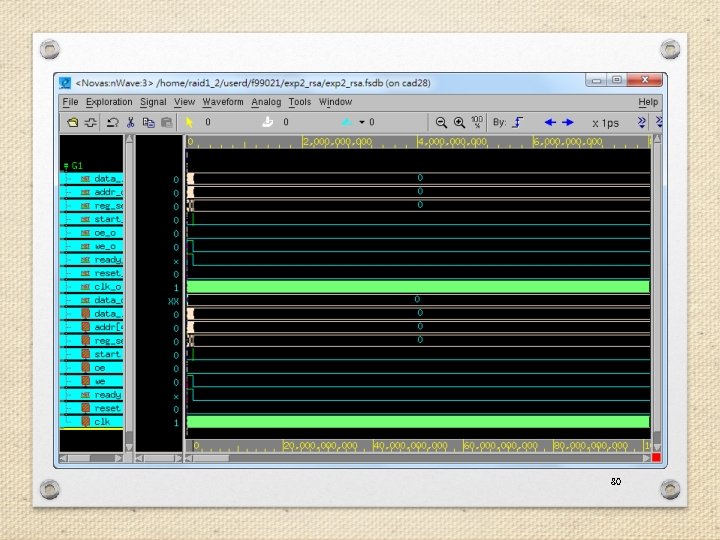Image resolution: width=720 pixels, height=540 pixels.
Task: Click the get signals icon beside open folder
Action: [90, 123]
